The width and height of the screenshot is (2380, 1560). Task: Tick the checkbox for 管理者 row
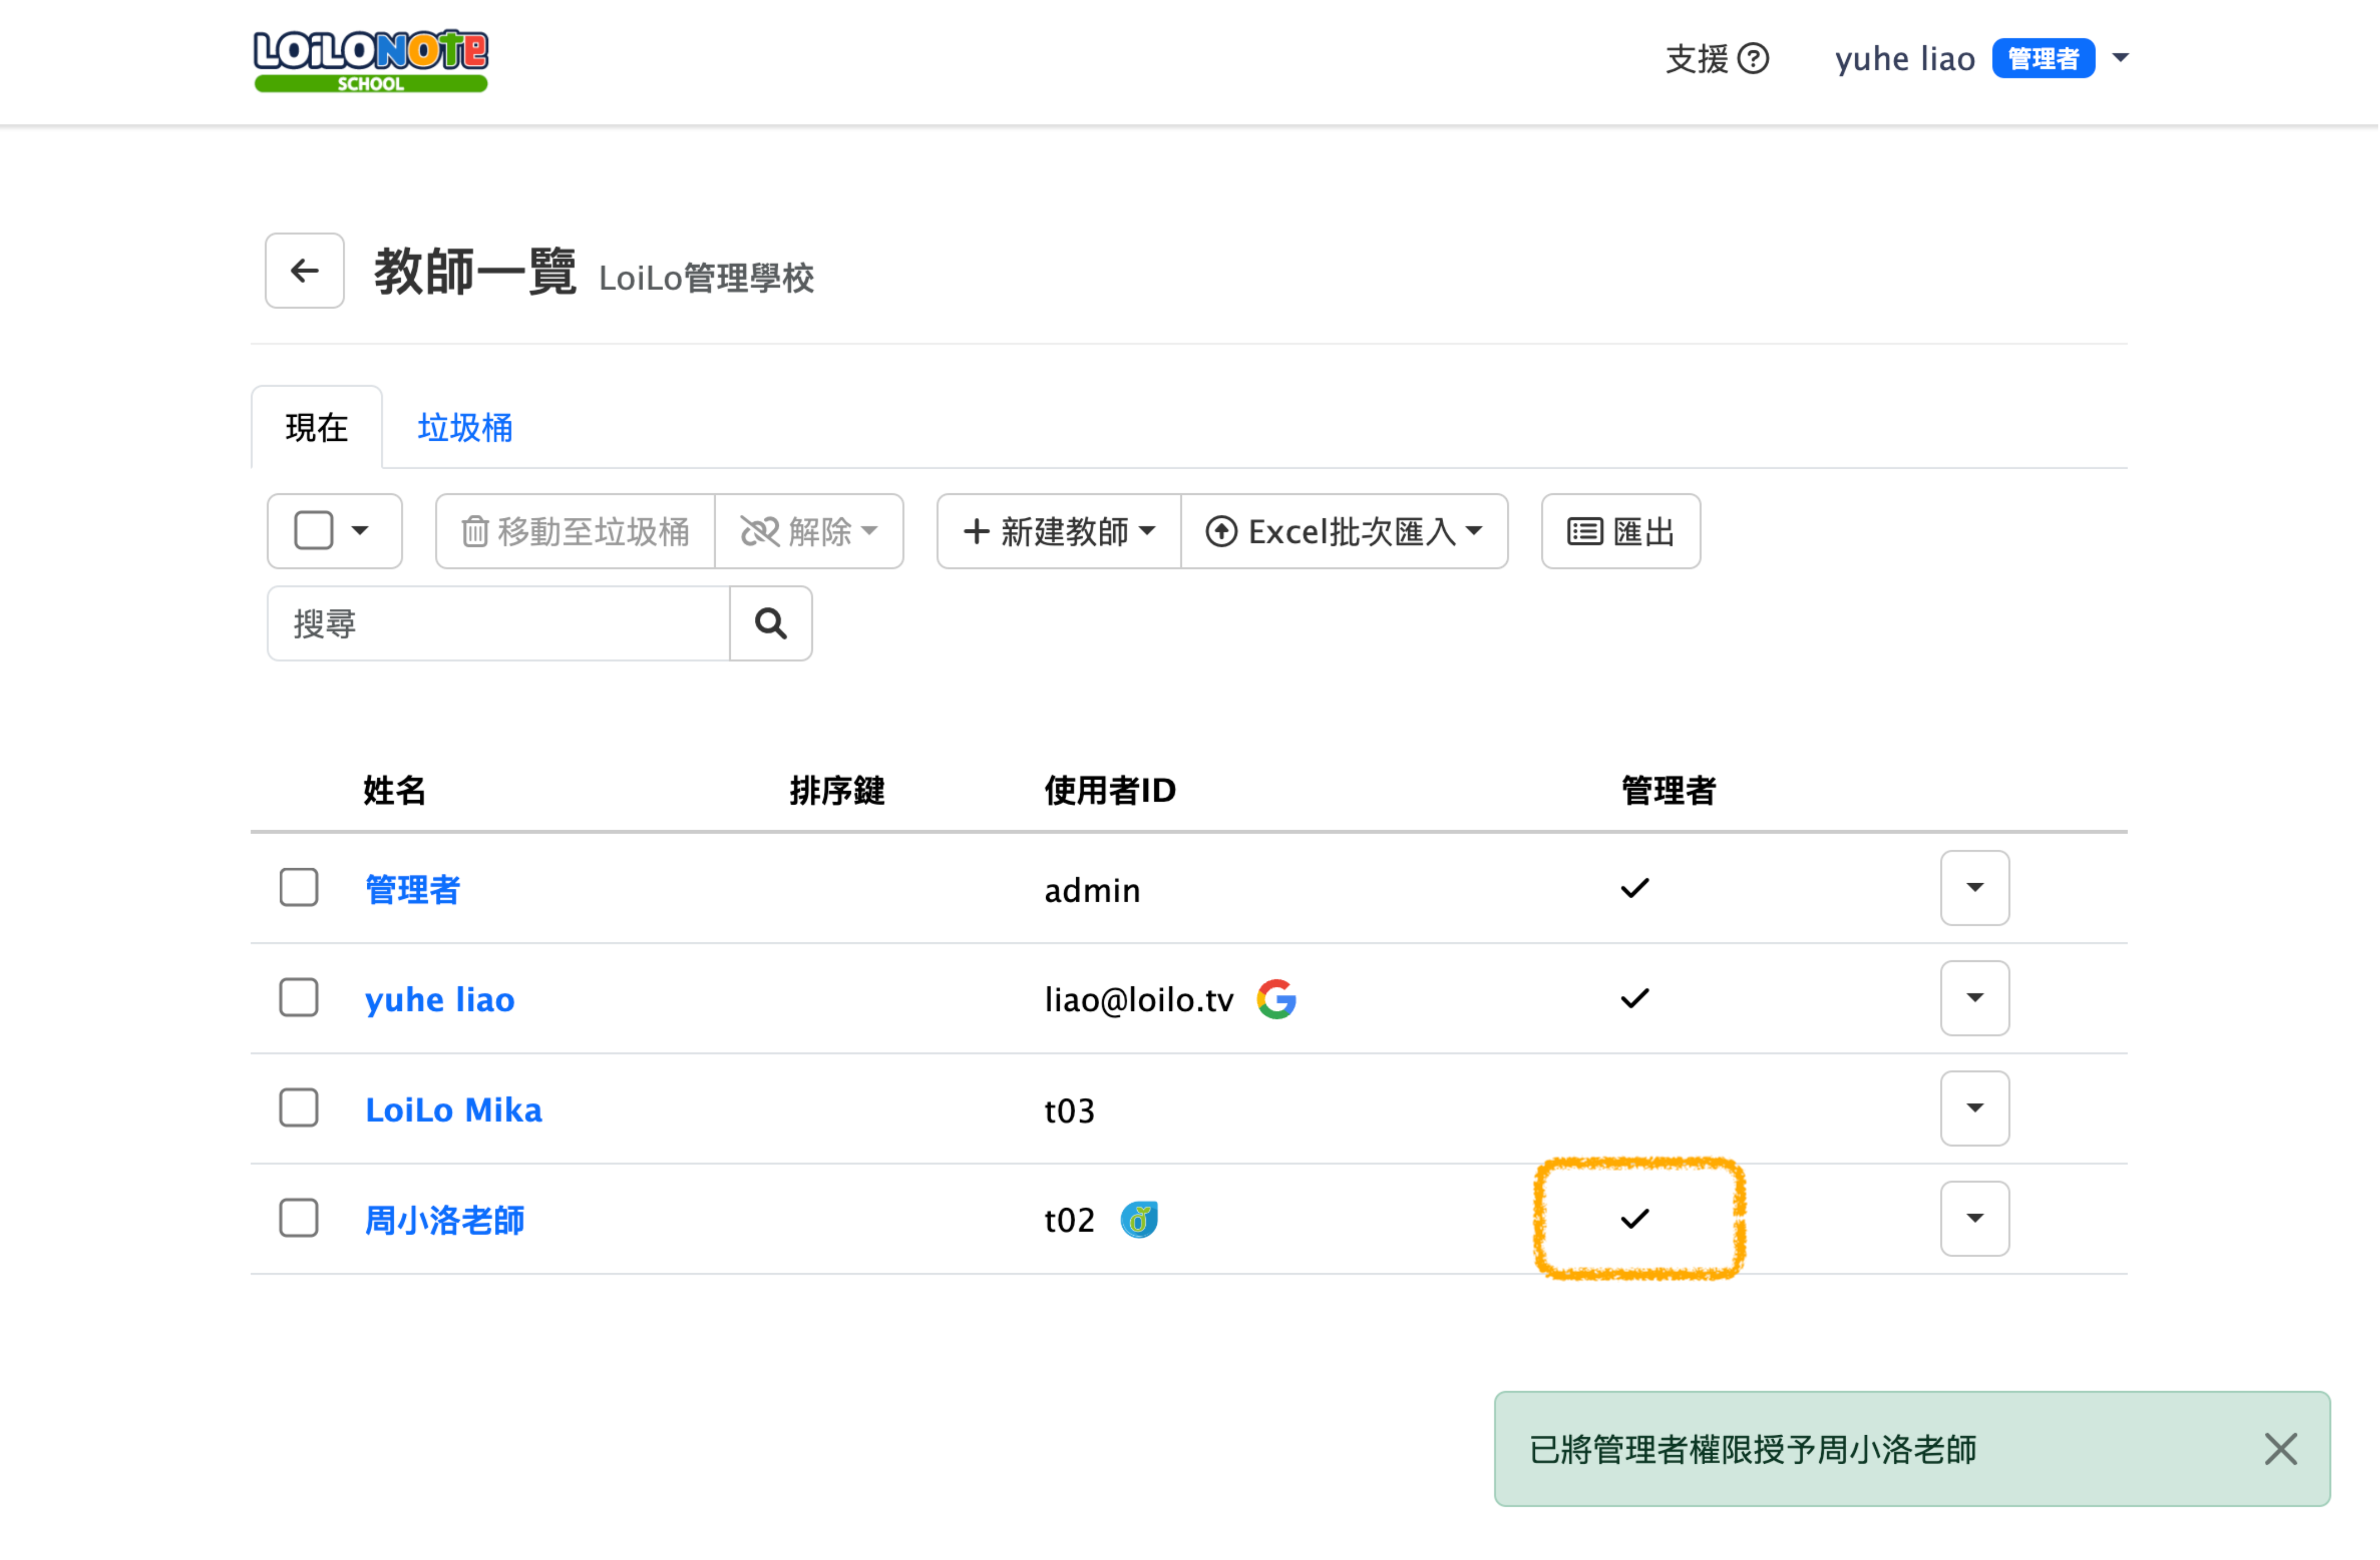coord(299,888)
